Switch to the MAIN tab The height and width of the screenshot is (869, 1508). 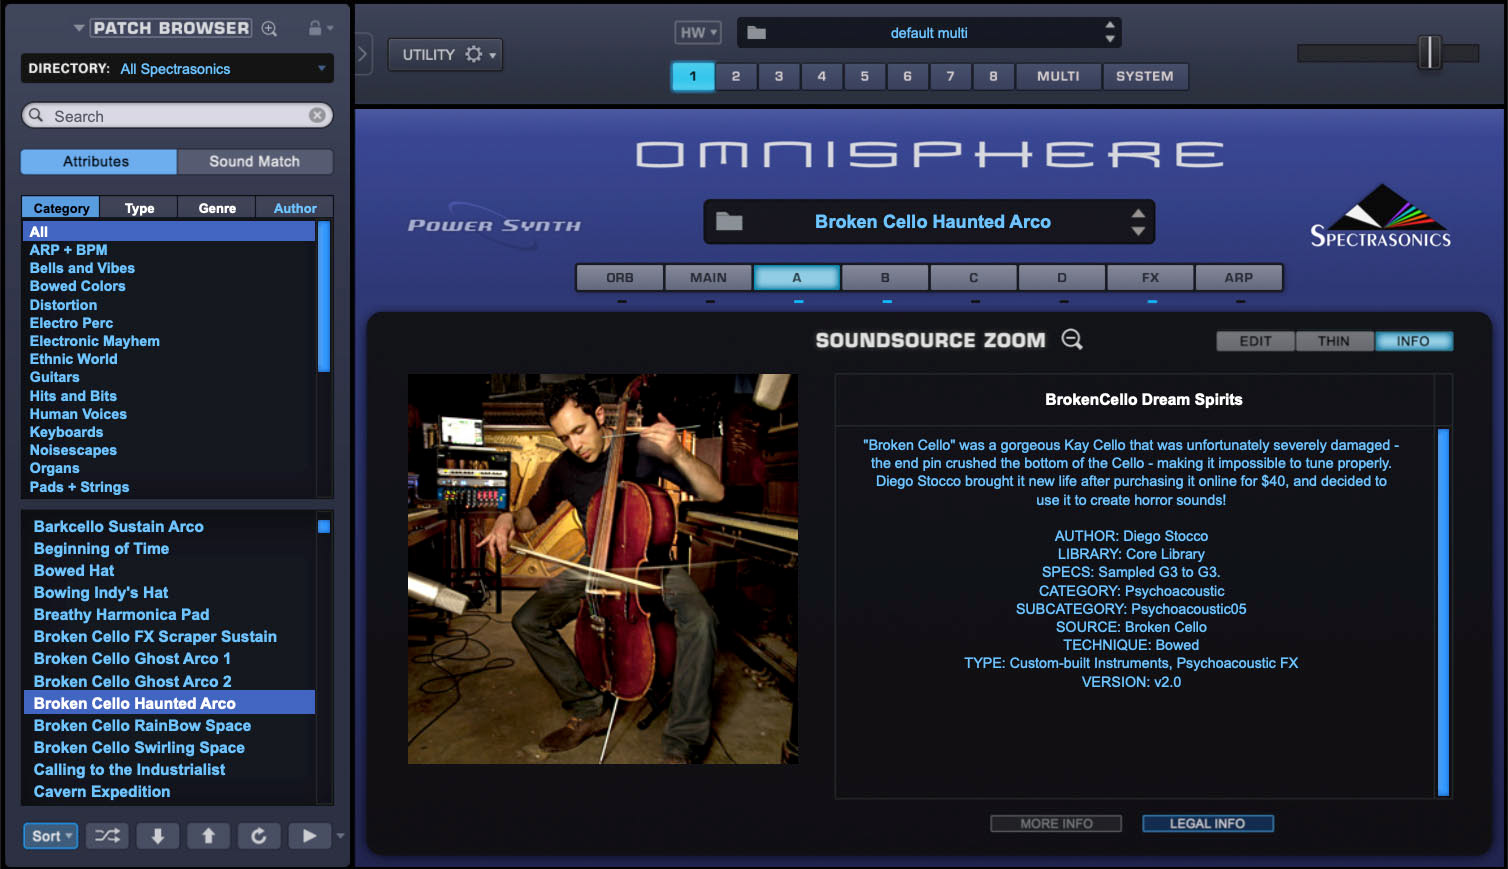708,277
